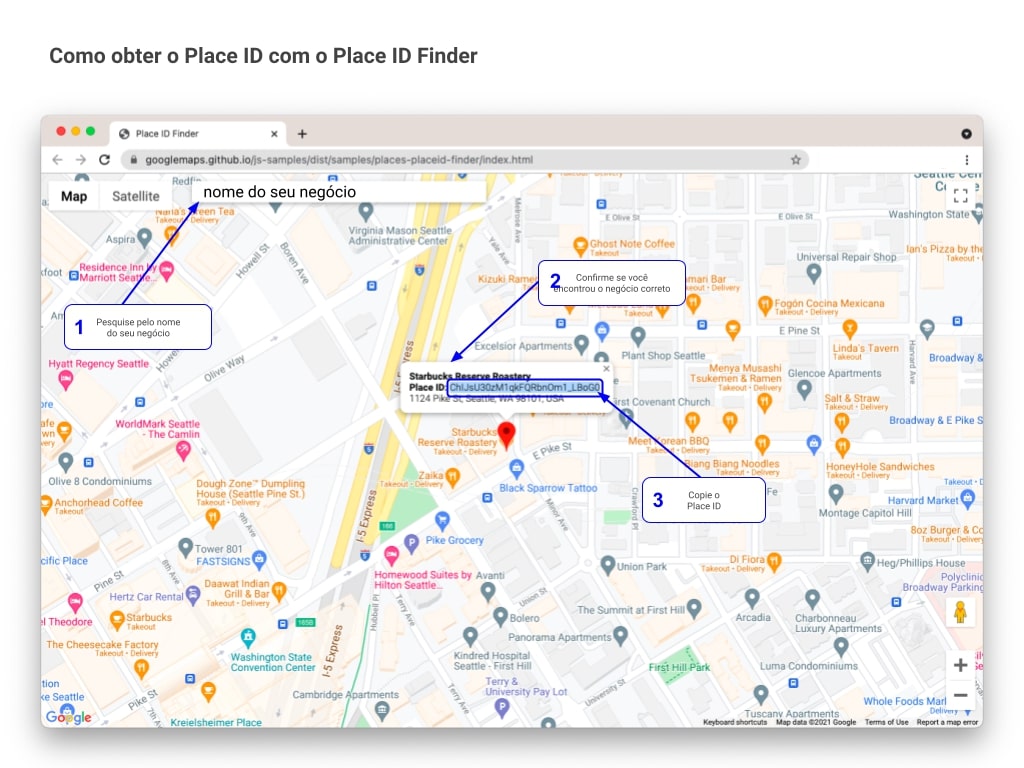Click the Hertz Car Rental pin

point(193,594)
